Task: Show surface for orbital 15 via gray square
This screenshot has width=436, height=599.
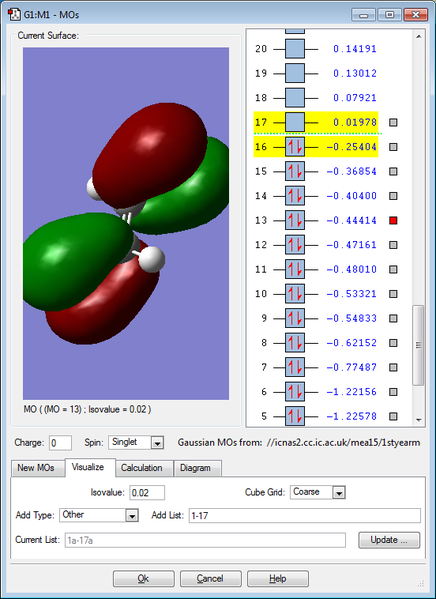Action: tap(393, 171)
